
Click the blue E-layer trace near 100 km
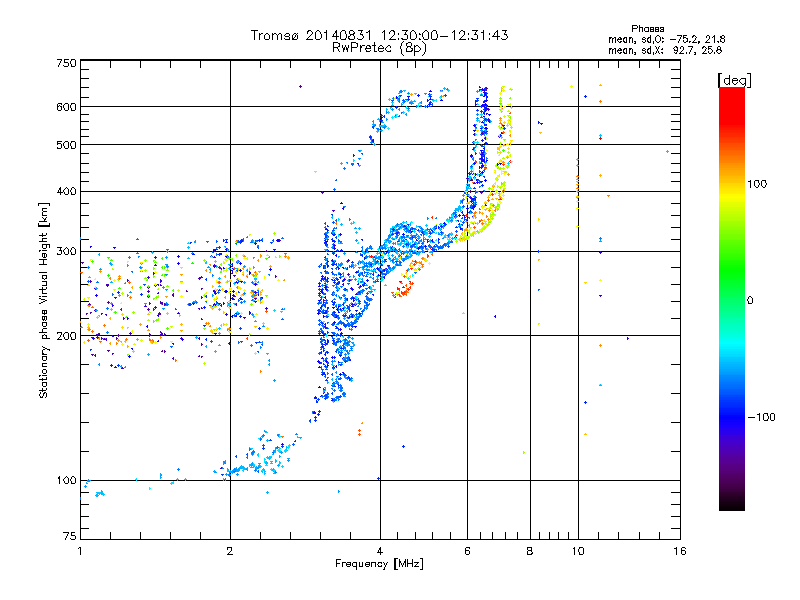(x=258, y=457)
